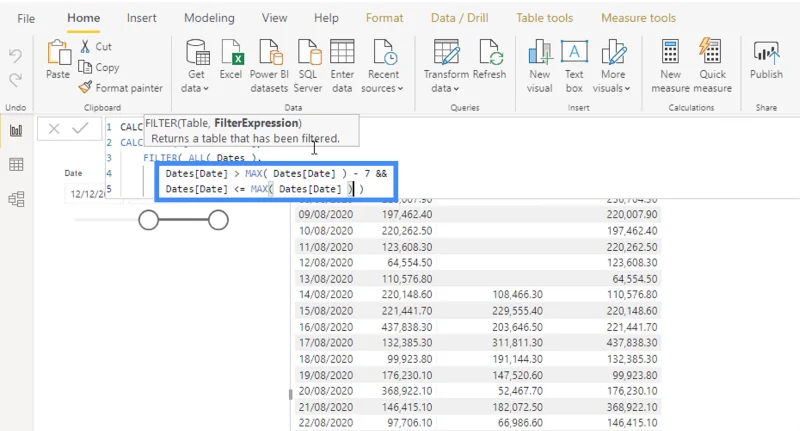The height and width of the screenshot is (431, 800).
Task: Open the Transform data dropdown
Action: point(446,66)
